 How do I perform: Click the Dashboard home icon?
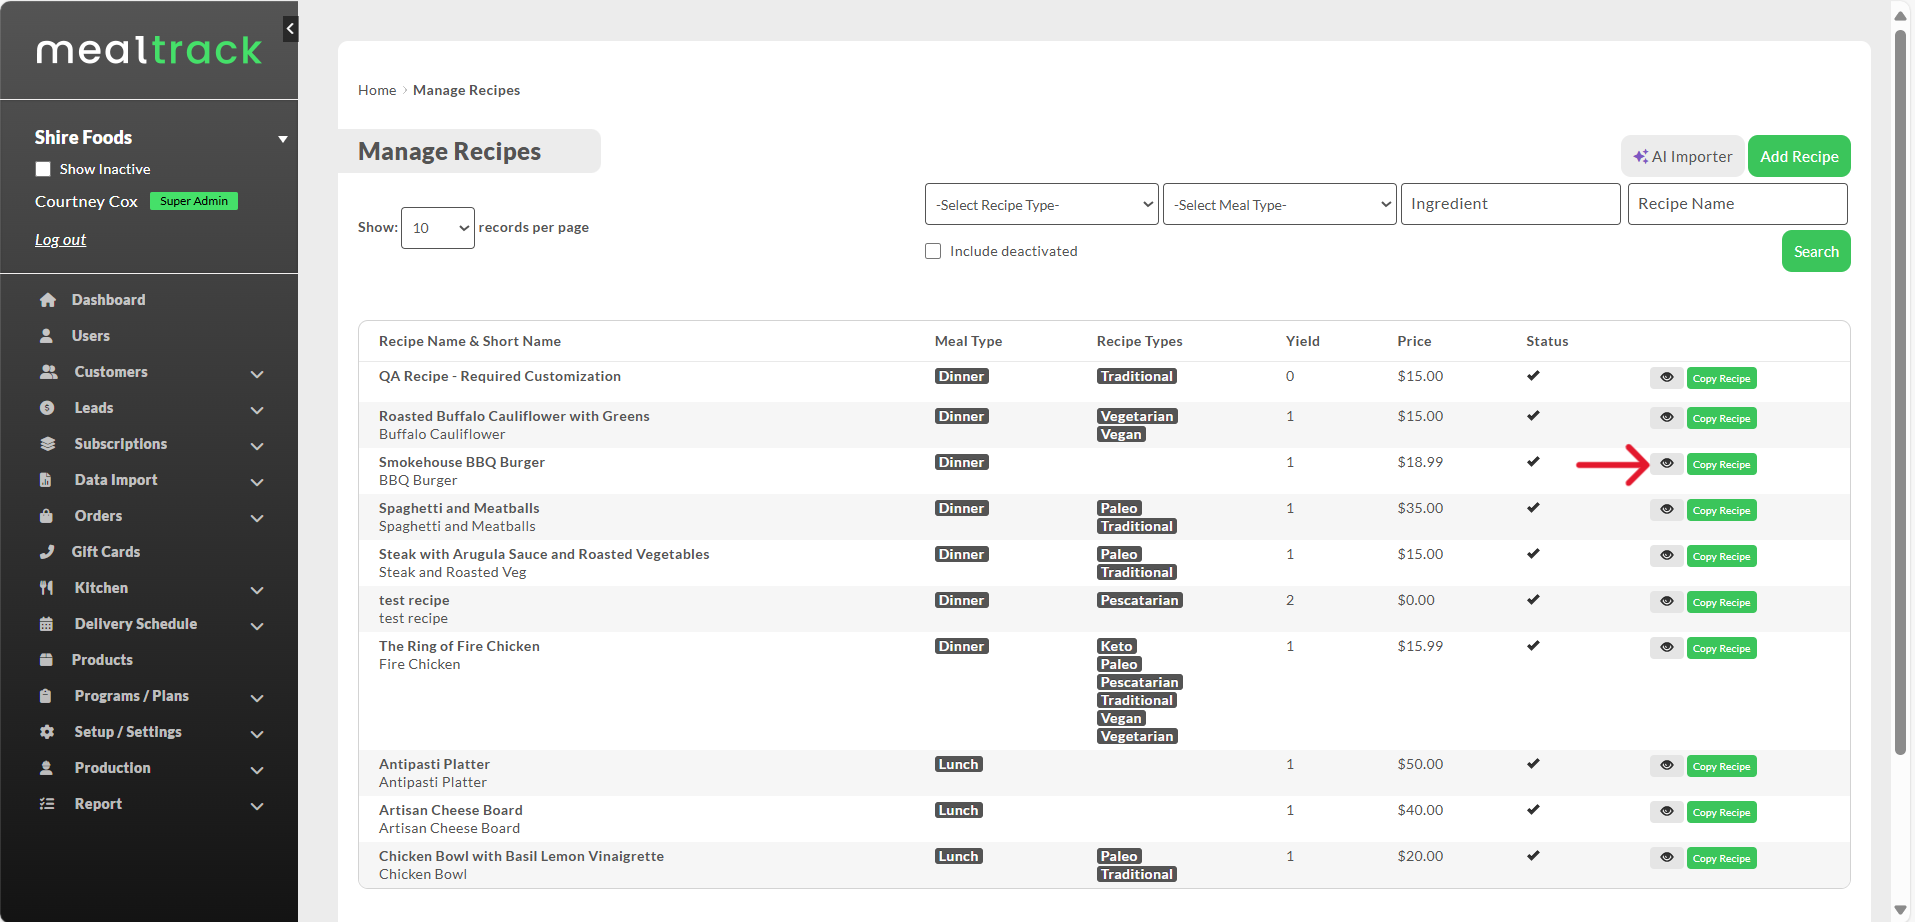47,300
